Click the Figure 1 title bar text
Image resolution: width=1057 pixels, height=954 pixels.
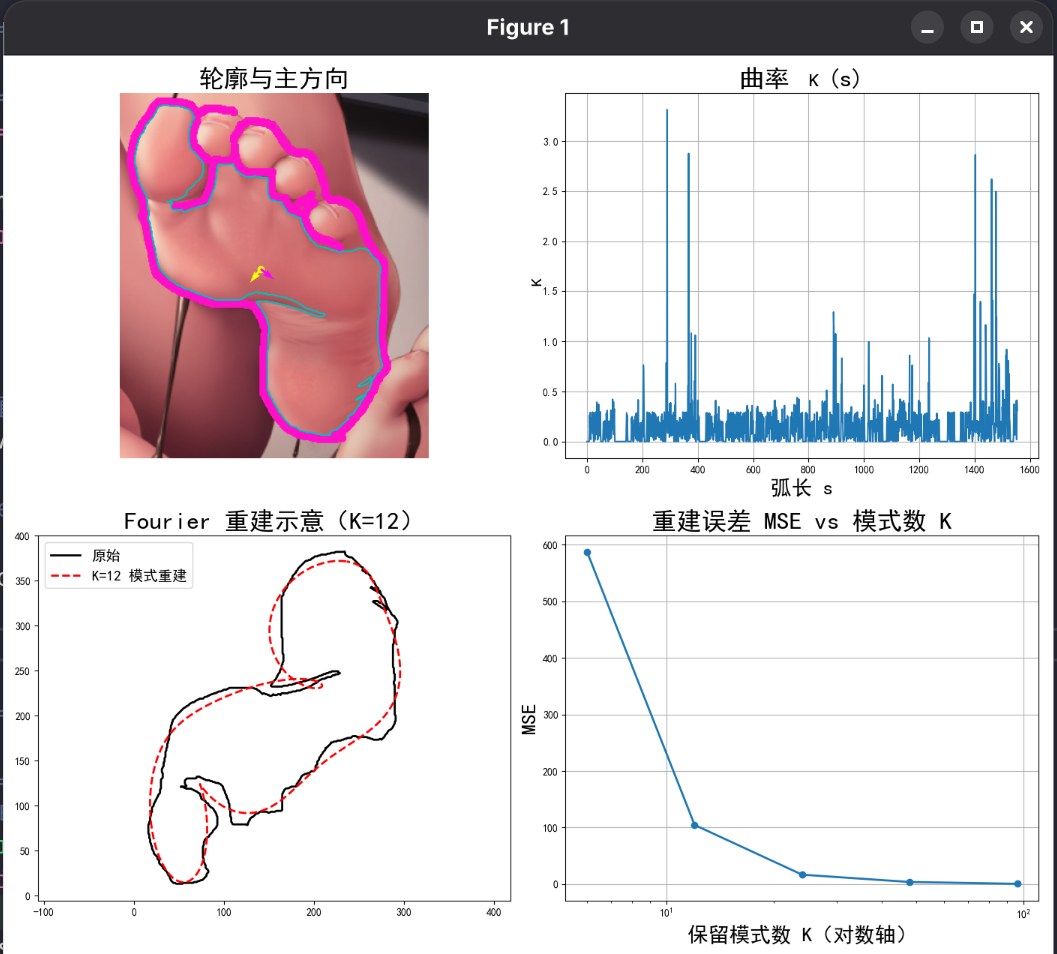click(x=528, y=28)
